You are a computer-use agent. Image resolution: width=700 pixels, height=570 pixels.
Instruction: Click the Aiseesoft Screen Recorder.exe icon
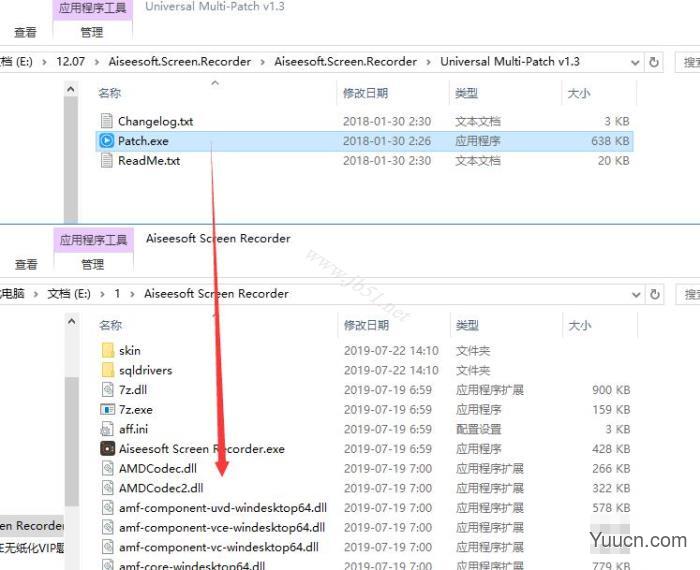pos(108,449)
